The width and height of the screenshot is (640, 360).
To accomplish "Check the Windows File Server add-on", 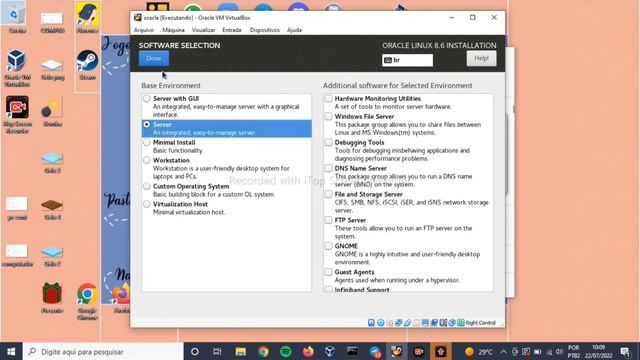I will pos(328,117).
